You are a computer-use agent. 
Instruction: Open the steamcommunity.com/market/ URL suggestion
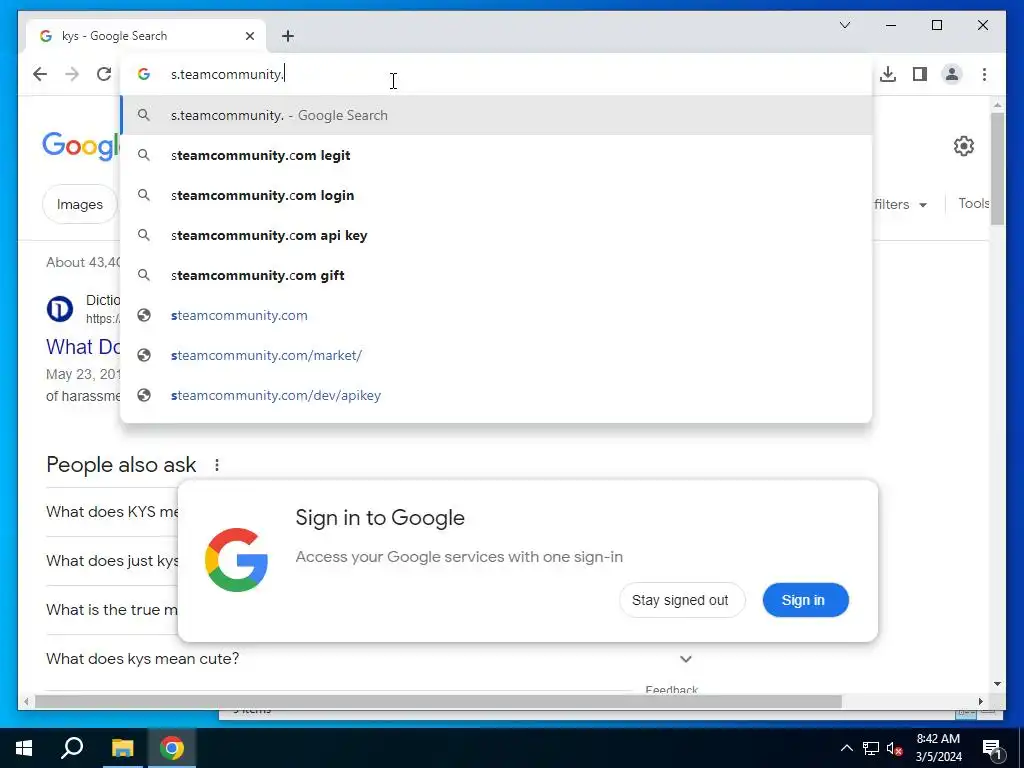[x=496, y=355]
